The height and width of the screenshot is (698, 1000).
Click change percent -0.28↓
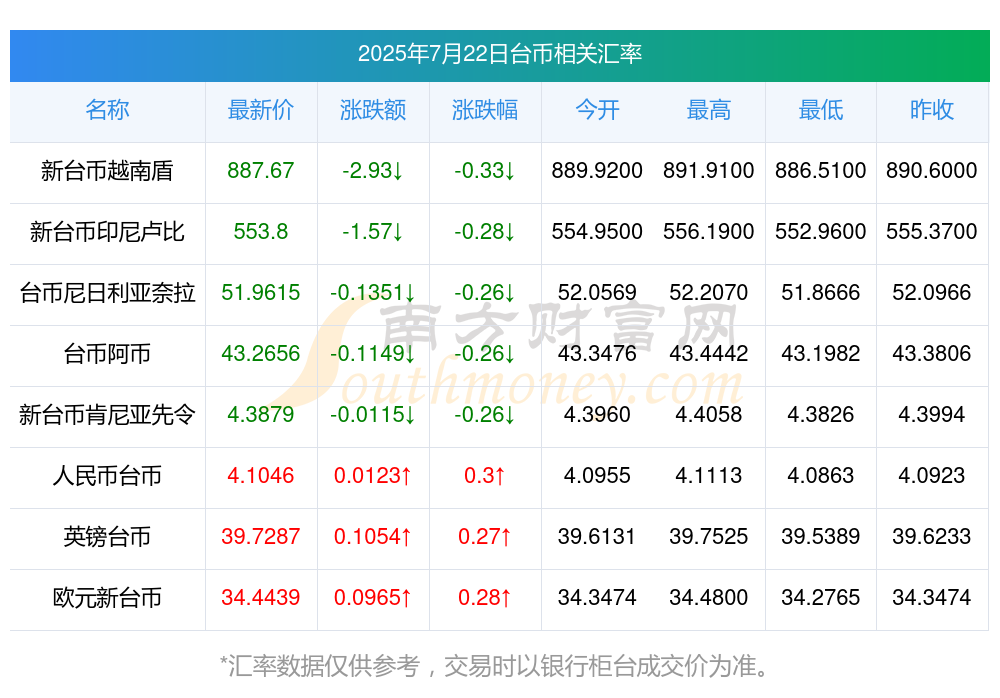[x=485, y=232]
